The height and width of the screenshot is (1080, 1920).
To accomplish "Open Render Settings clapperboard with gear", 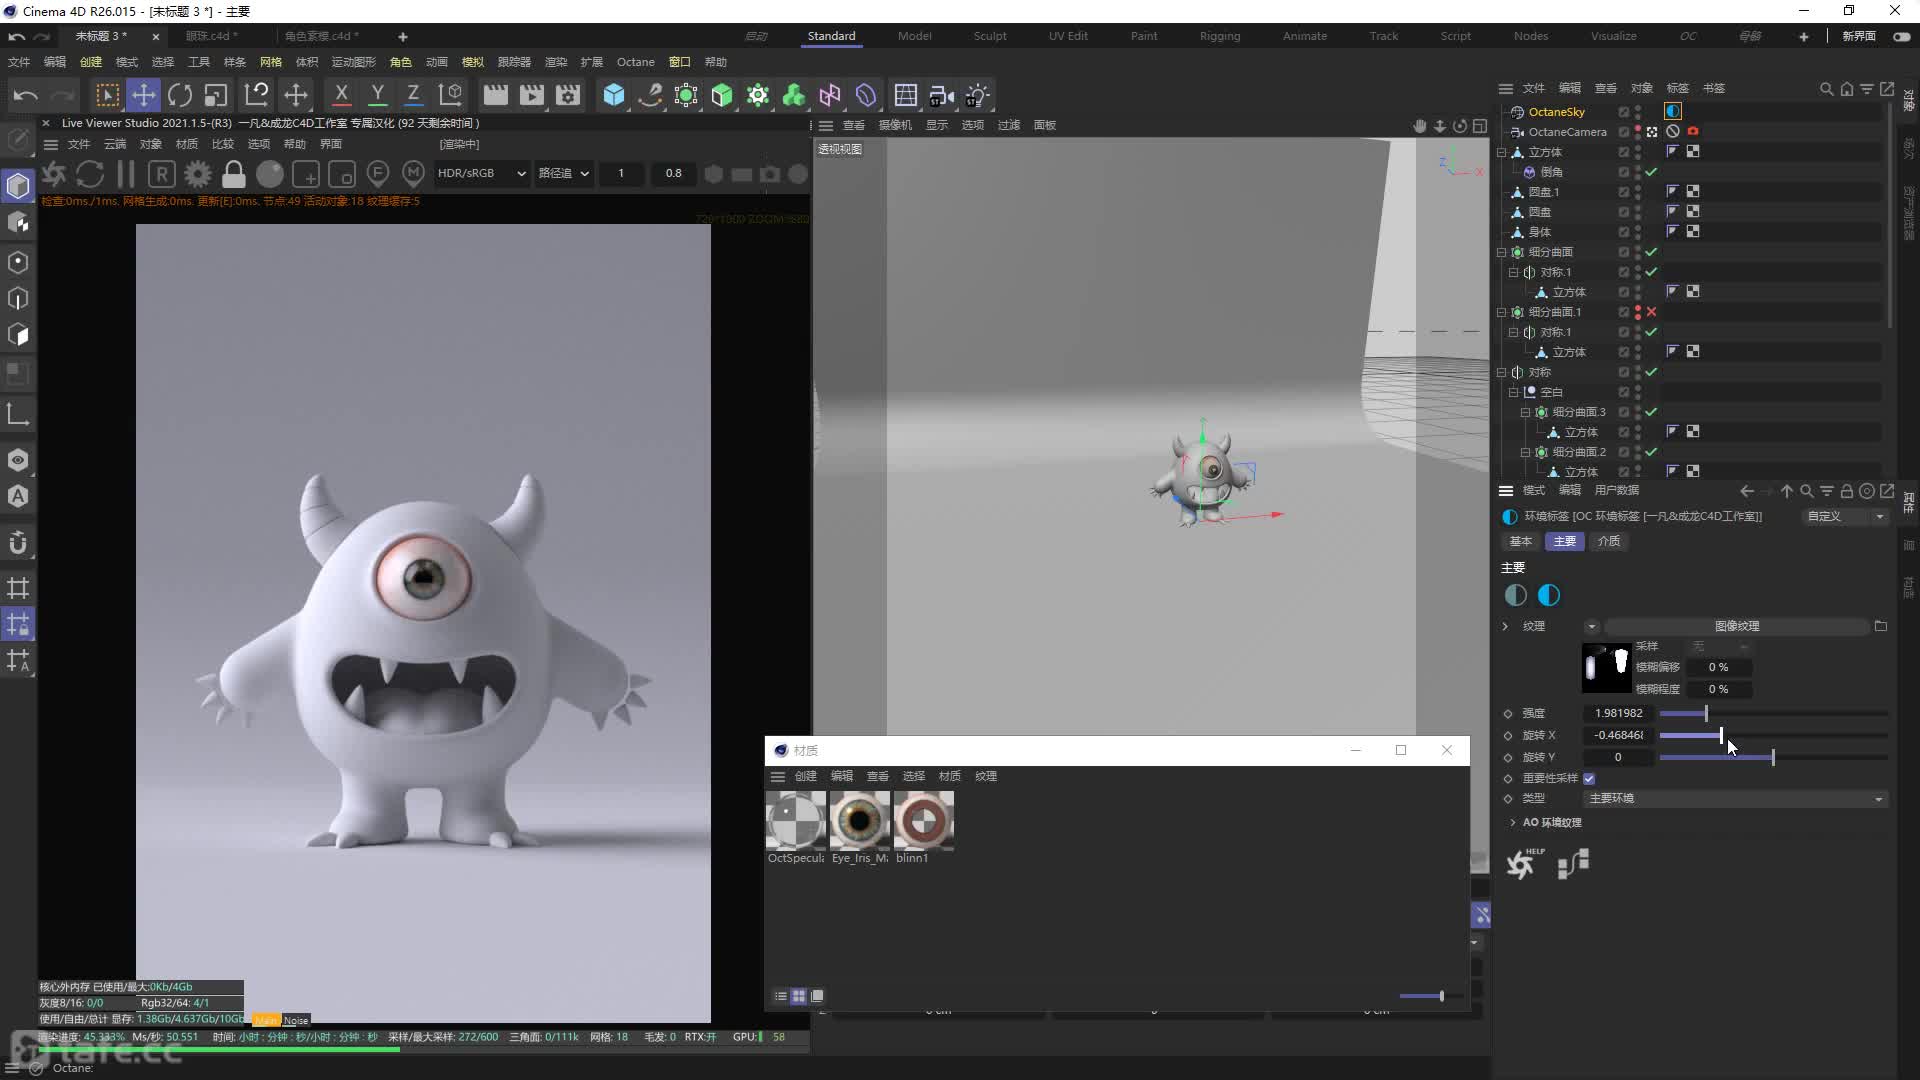I will pyautogui.click(x=568, y=95).
